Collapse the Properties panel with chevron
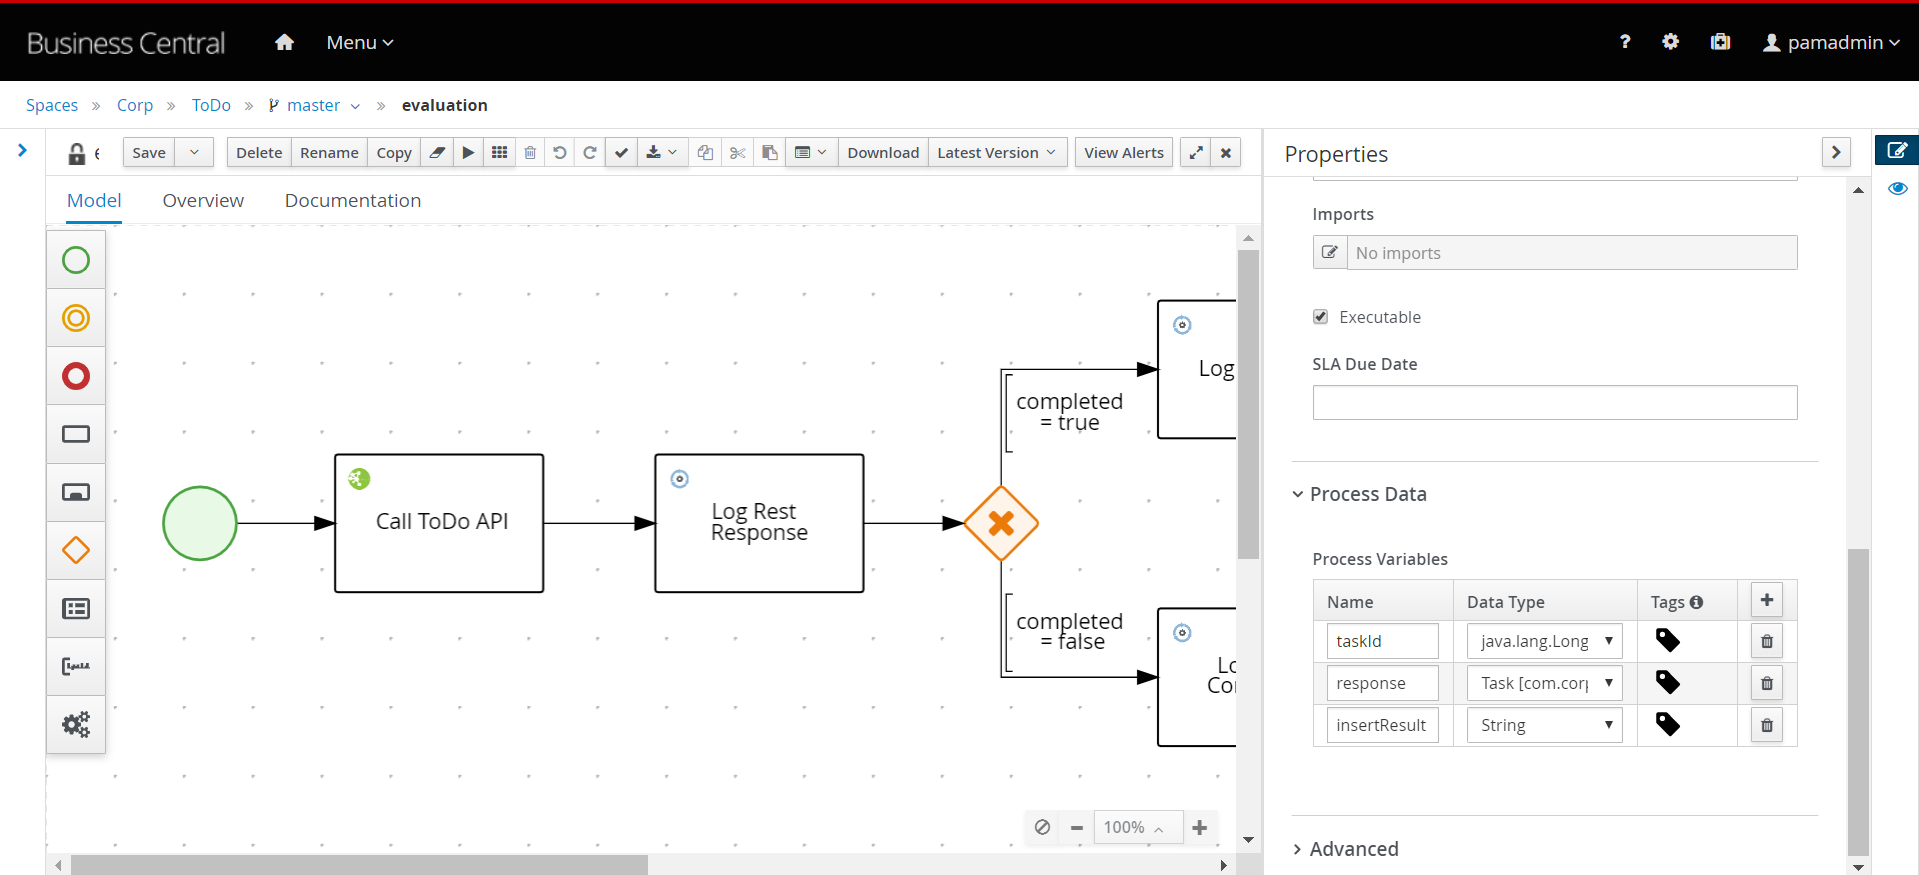 tap(1836, 152)
